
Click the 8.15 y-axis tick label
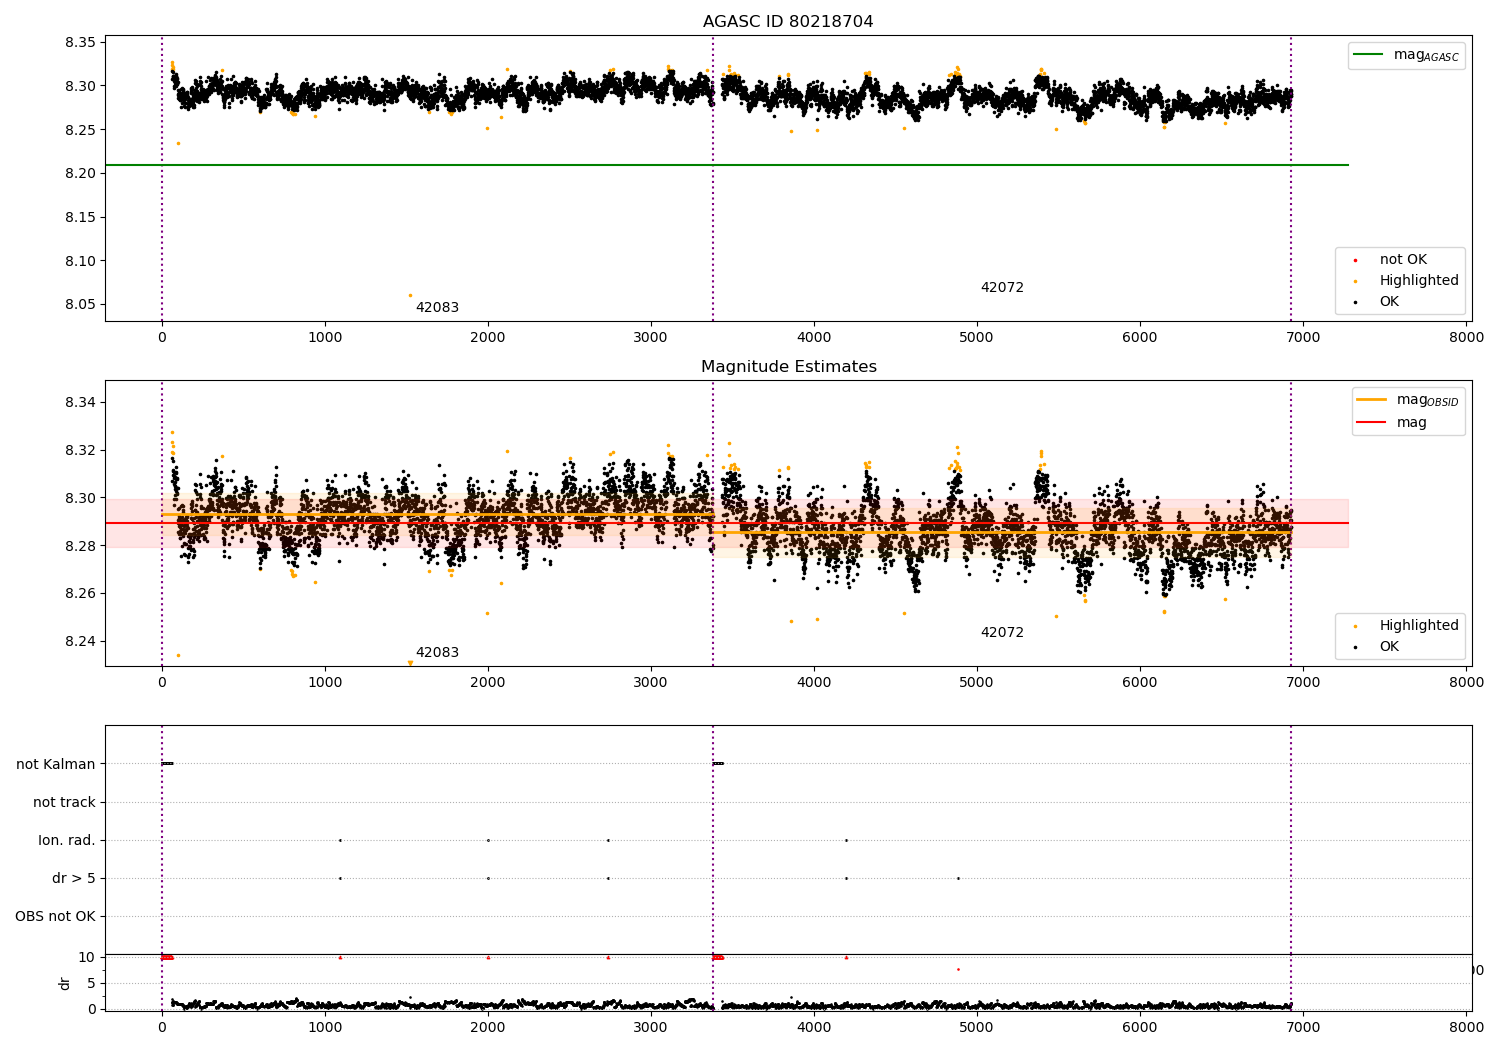81,218
